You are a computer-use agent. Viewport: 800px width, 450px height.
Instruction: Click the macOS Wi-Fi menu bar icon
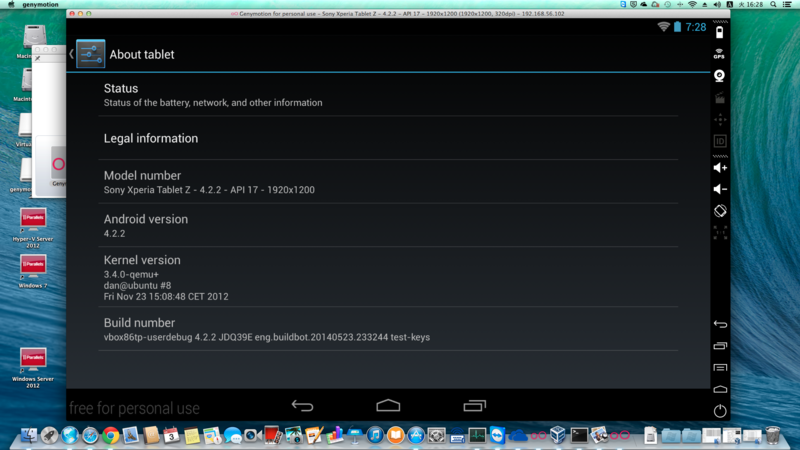click(692, 4)
